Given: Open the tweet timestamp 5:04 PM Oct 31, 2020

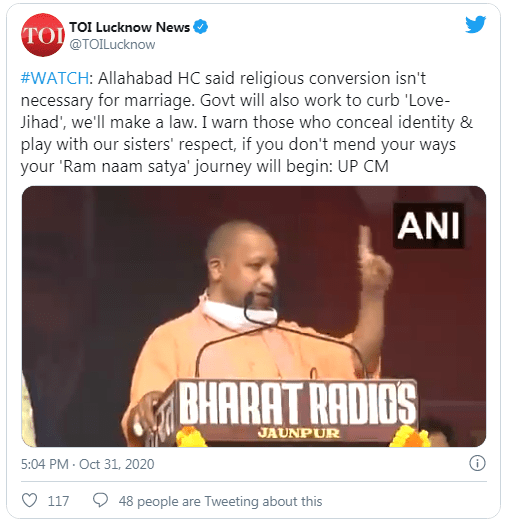Looking at the screenshot, I should tap(88, 464).
